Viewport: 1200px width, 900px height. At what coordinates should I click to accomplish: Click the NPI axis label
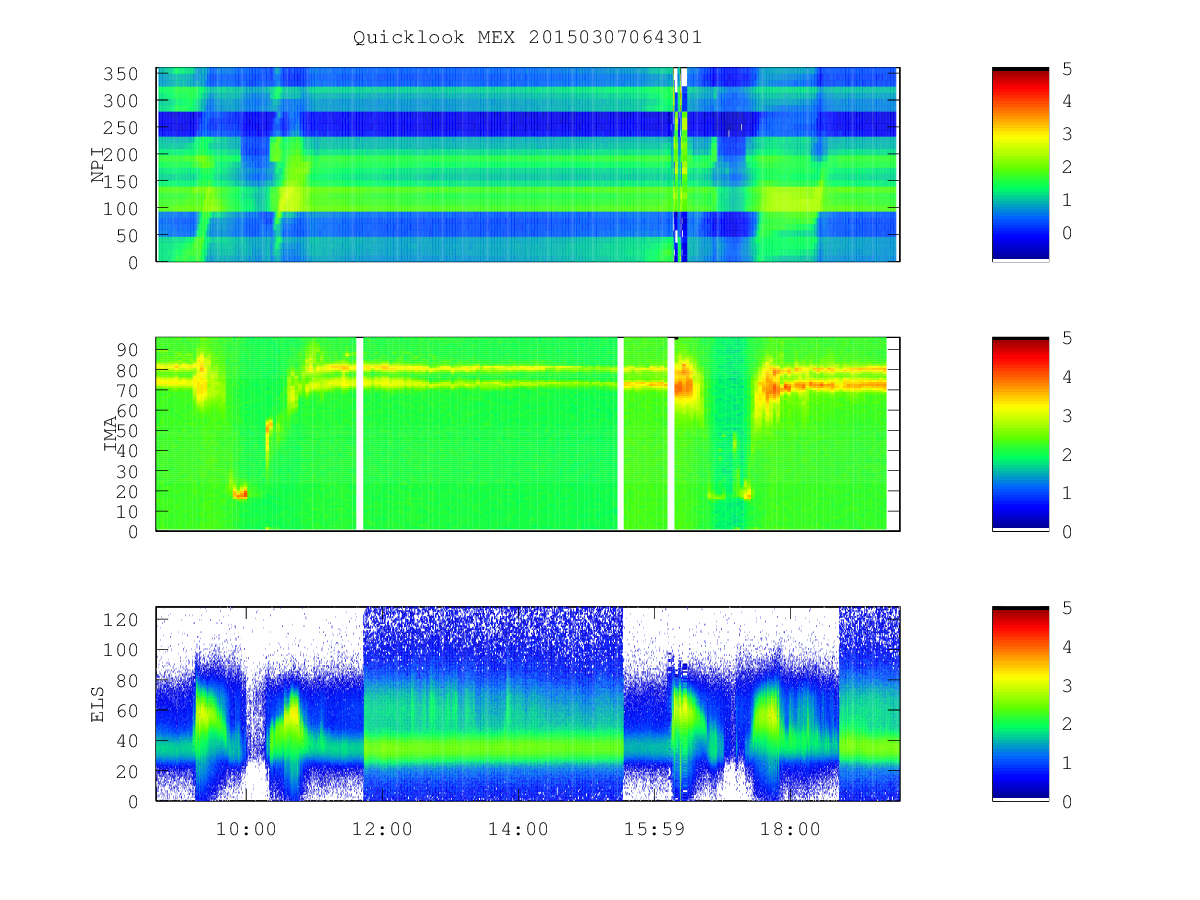[98, 165]
